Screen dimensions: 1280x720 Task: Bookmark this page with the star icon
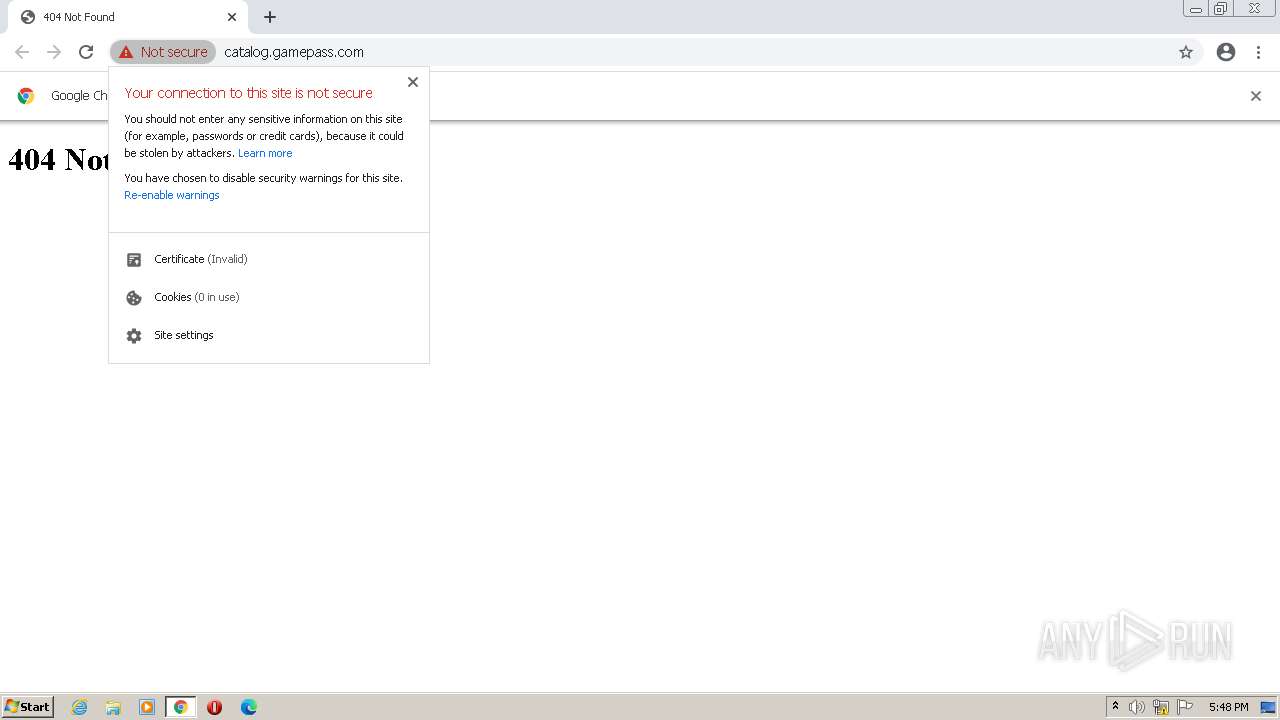click(x=1186, y=52)
